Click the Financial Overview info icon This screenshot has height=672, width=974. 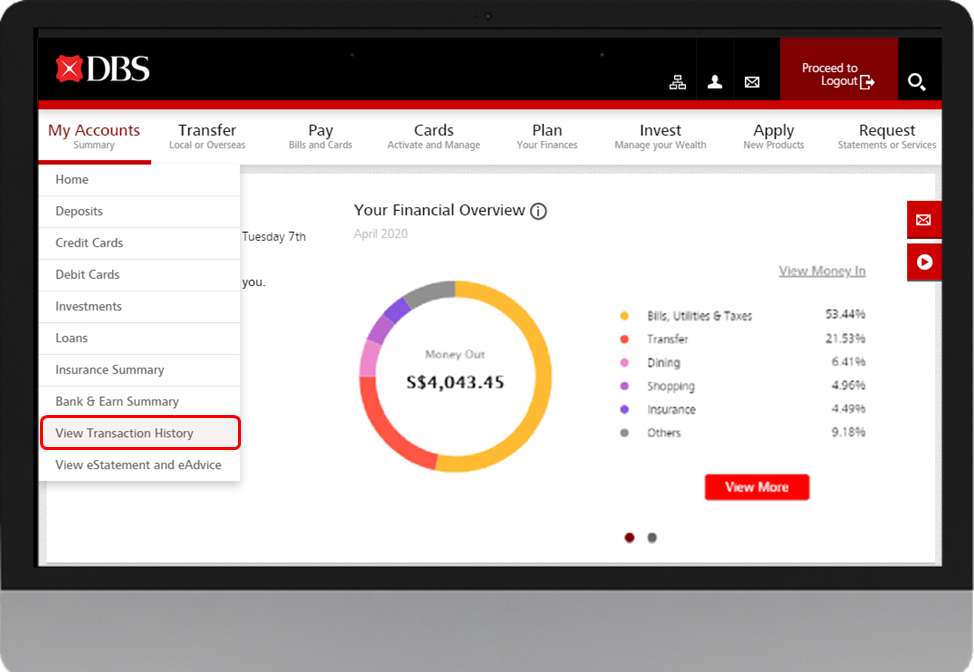pyautogui.click(x=539, y=211)
